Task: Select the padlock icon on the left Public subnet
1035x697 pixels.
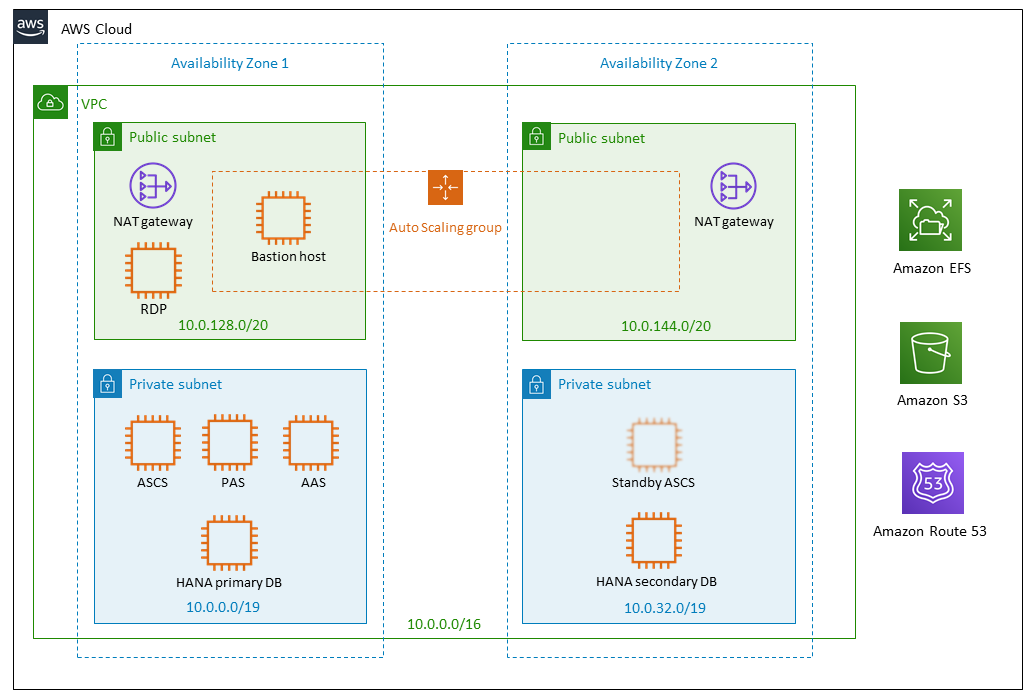Action: pos(107,137)
